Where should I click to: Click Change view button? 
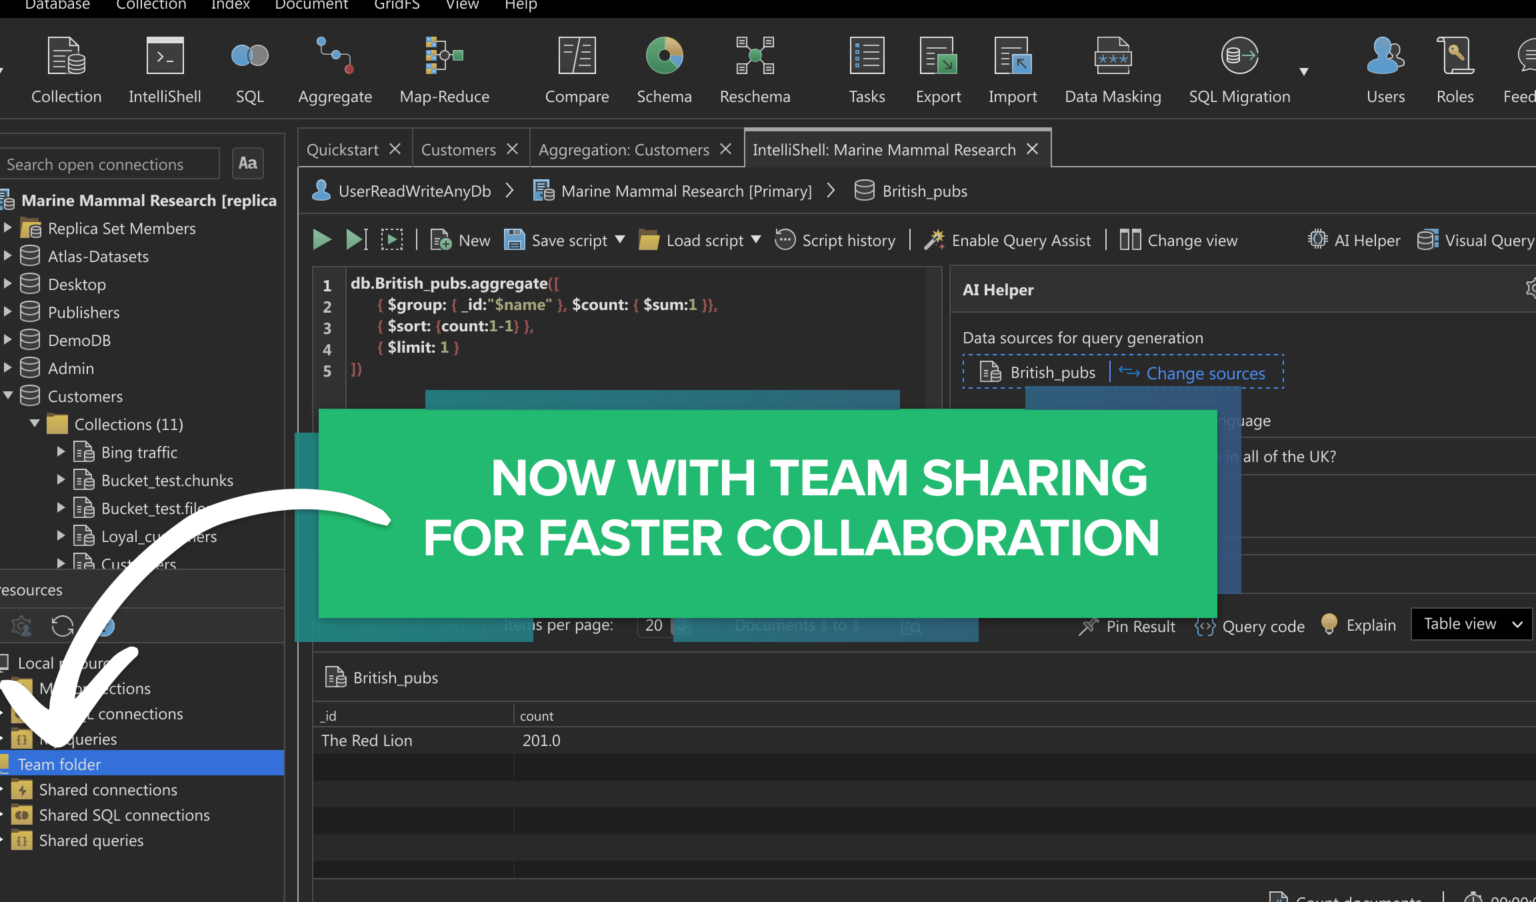1178,240
